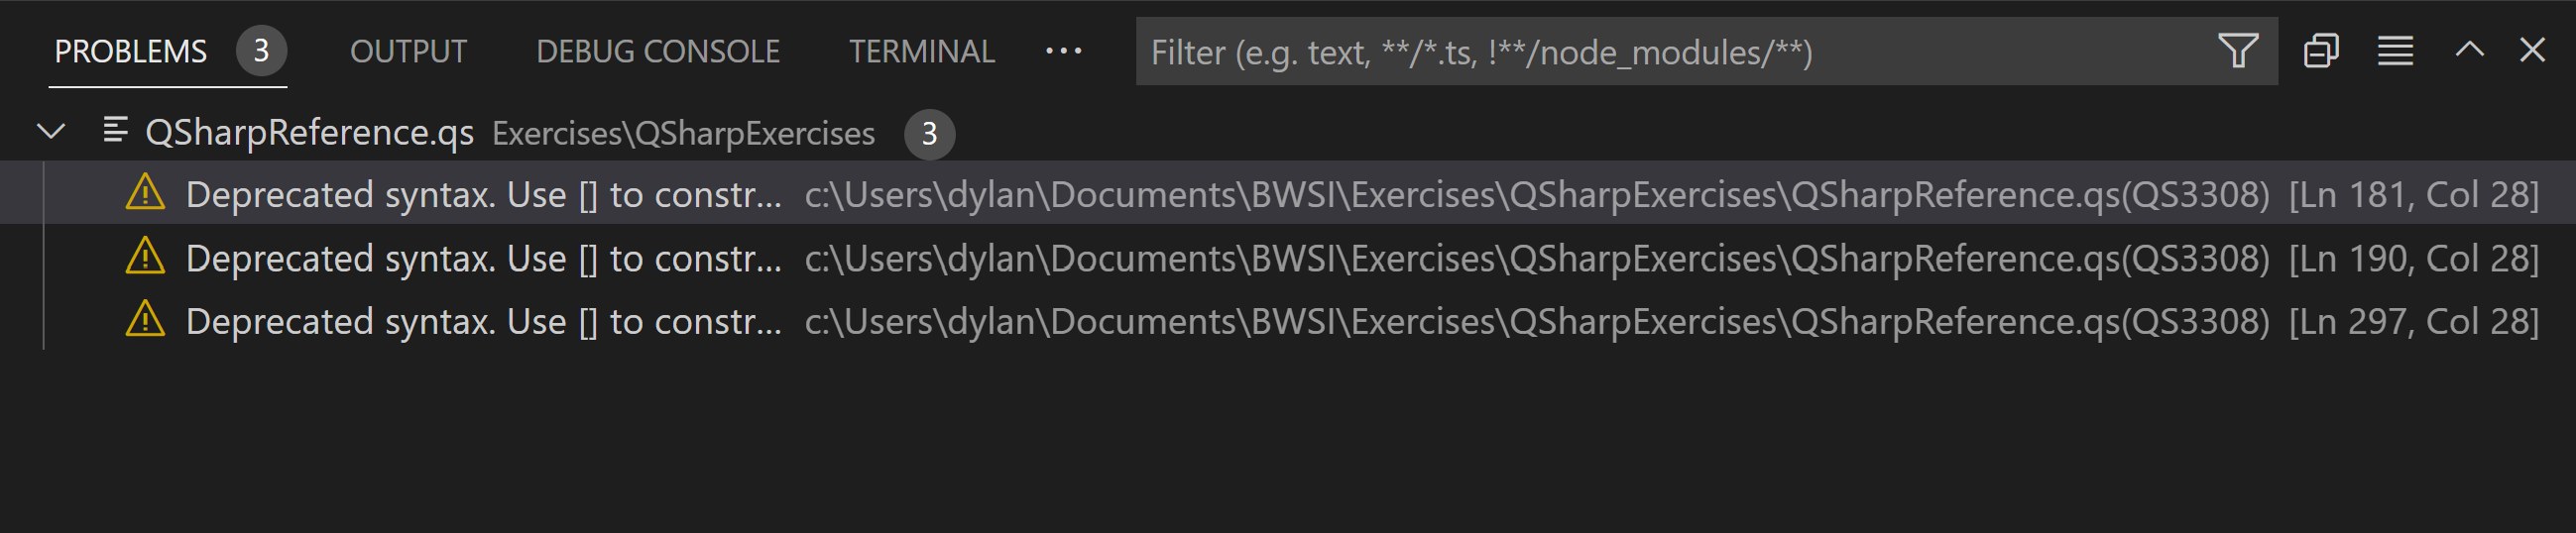Maximize panel with the chevron-up icon
Image resolution: width=2576 pixels, height=533 pixels.
2469,51
